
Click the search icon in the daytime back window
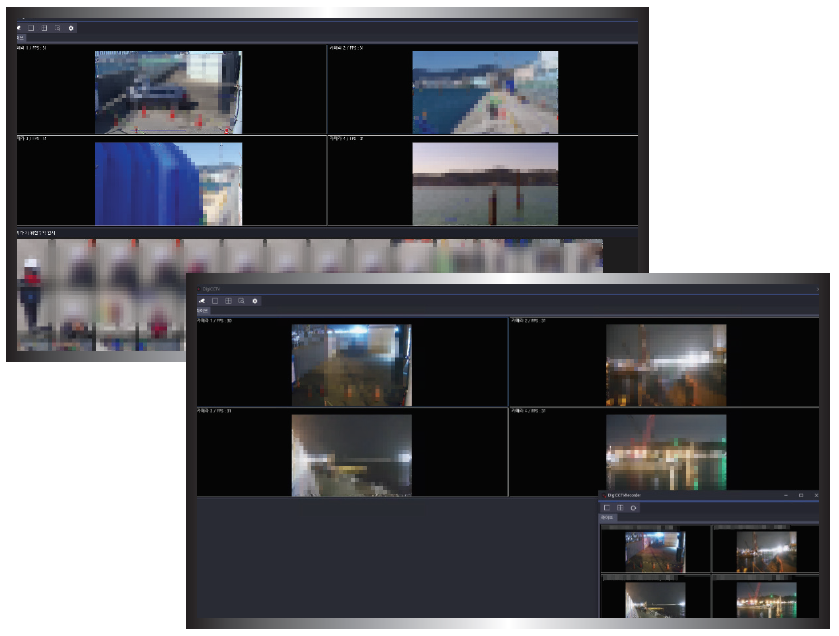58,28
